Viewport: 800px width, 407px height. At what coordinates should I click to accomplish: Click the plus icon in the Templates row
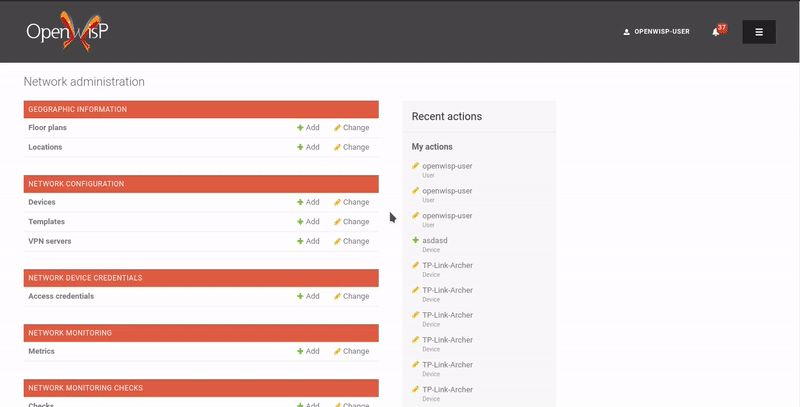pos(300,221)
